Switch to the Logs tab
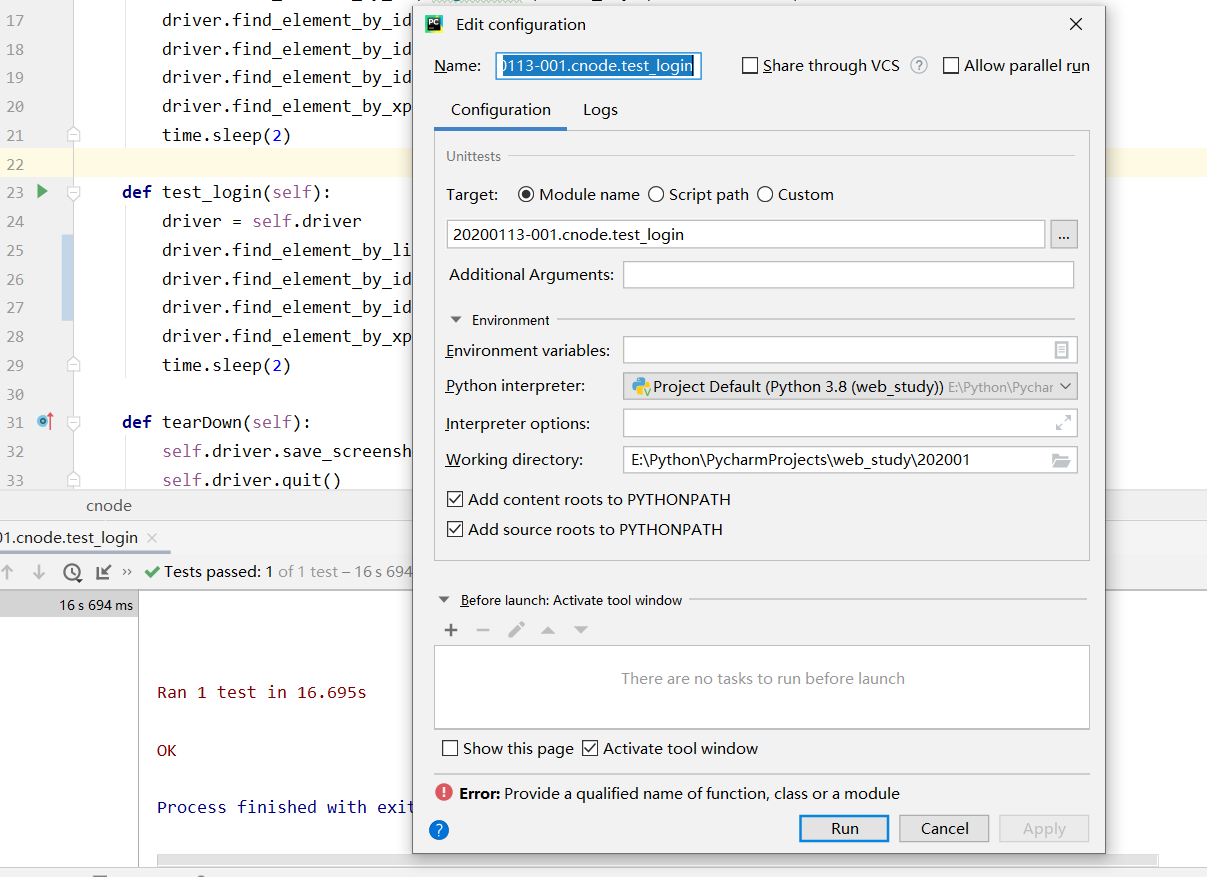1207x877 pixels. coord(600,110)
